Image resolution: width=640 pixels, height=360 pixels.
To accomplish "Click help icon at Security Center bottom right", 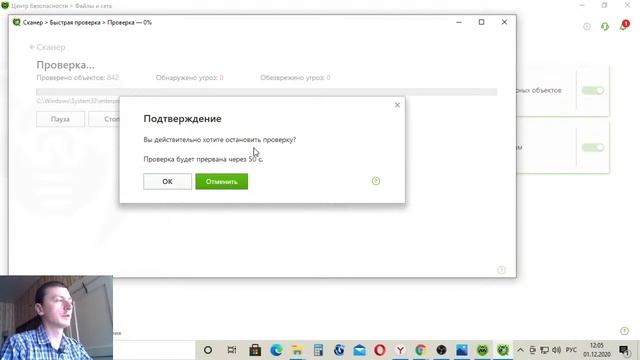I will pos(624,331).
